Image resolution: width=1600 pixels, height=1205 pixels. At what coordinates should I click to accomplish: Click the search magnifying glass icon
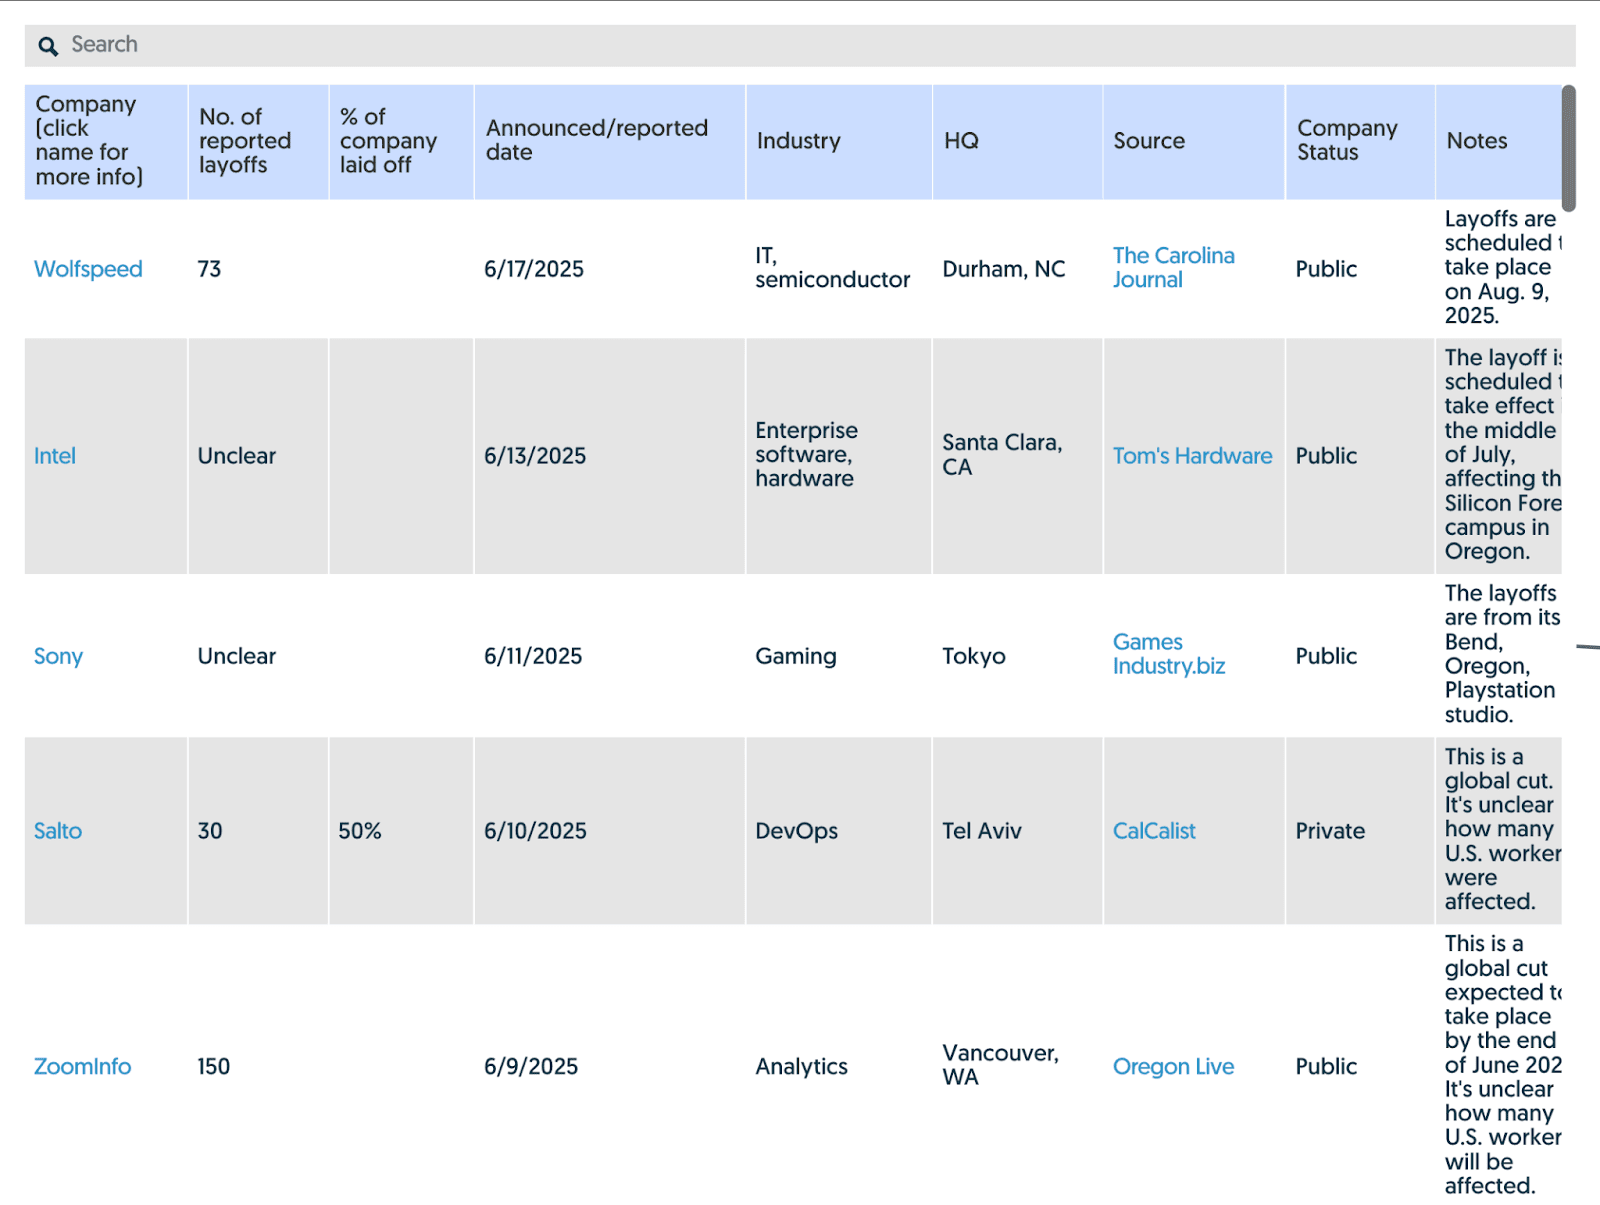48,46
